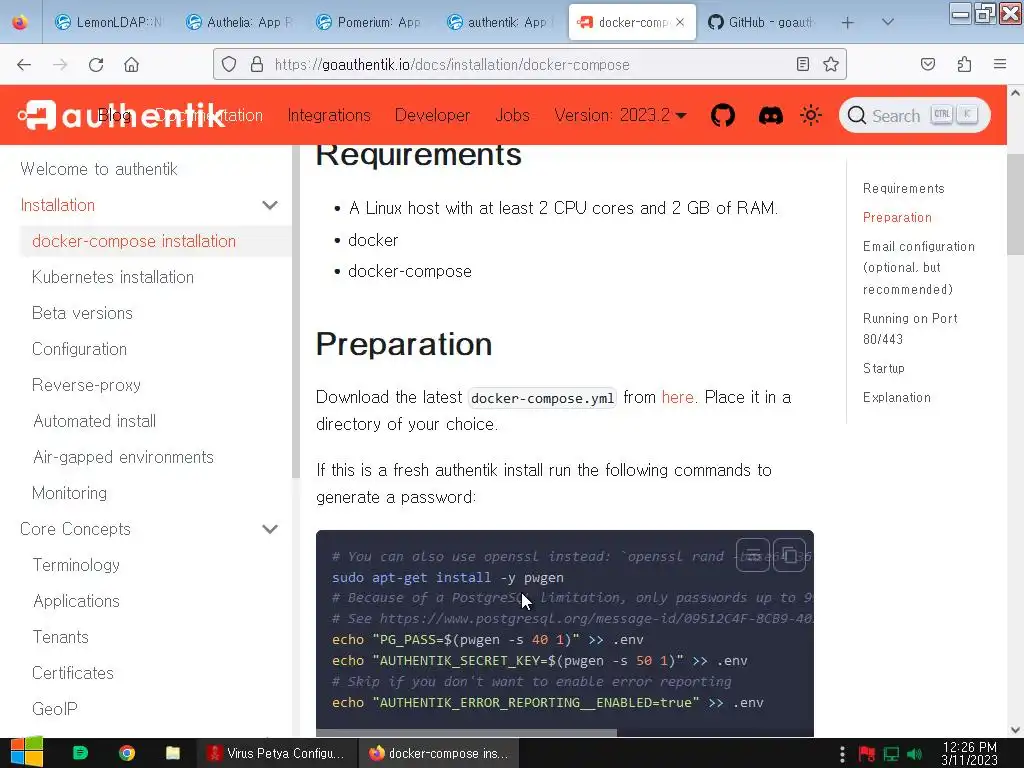This screenshot has width=1024, height=768.
Task: Open tracking protection shield icon
Action: coord(229,64)
